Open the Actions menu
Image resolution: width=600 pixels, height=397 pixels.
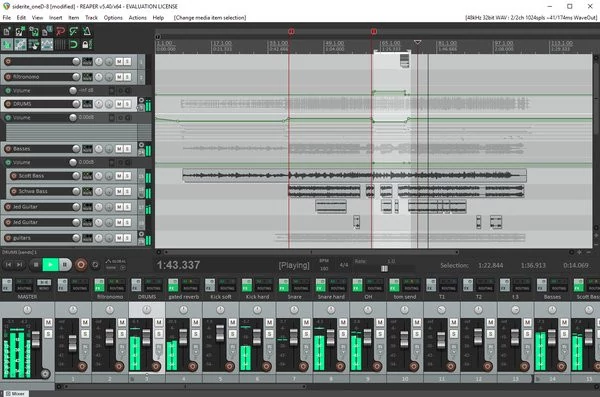coord(137,18)
